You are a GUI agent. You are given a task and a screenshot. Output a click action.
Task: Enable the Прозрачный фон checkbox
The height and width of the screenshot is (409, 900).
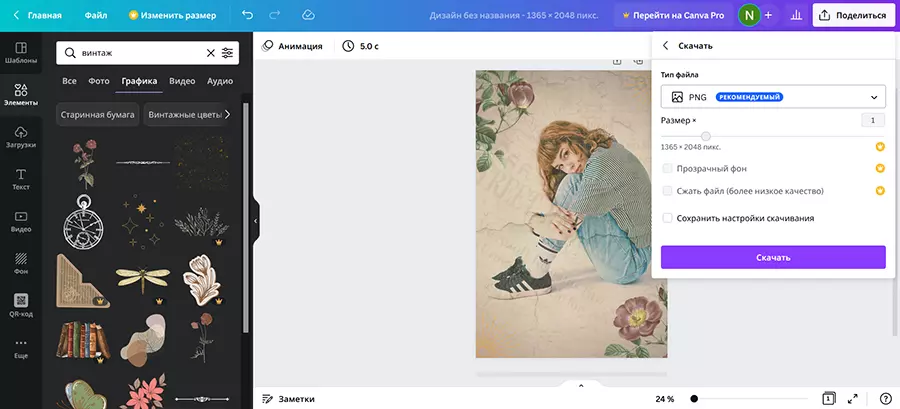[667, 169]
